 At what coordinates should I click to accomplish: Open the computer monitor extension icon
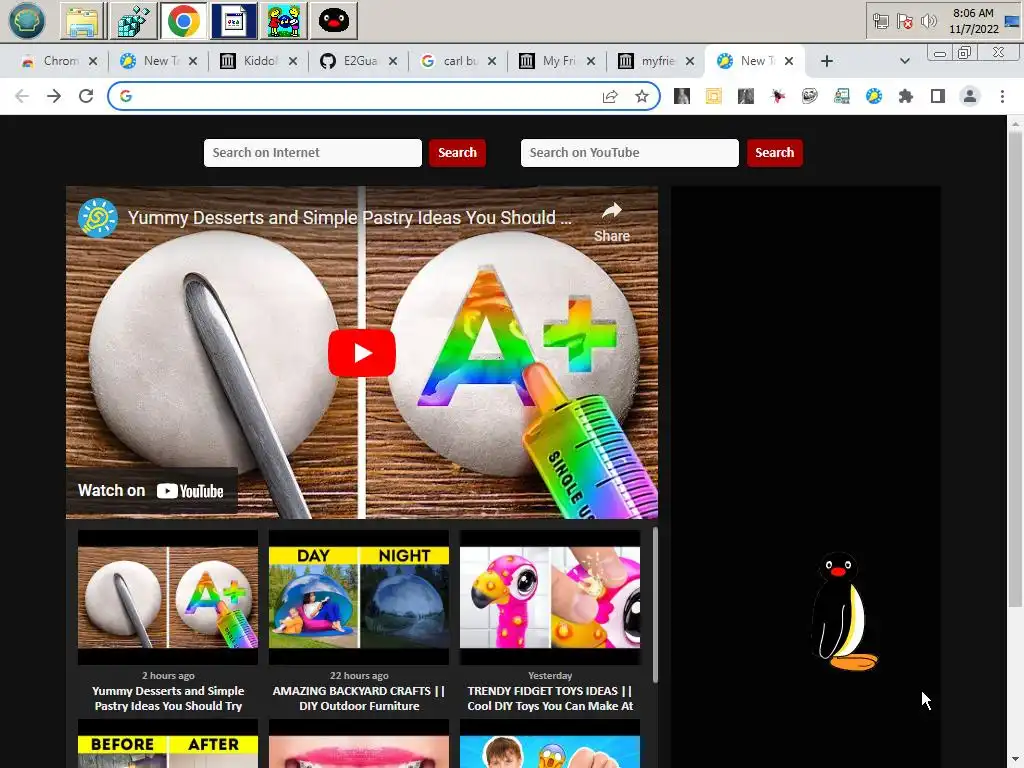coord(842,97)
